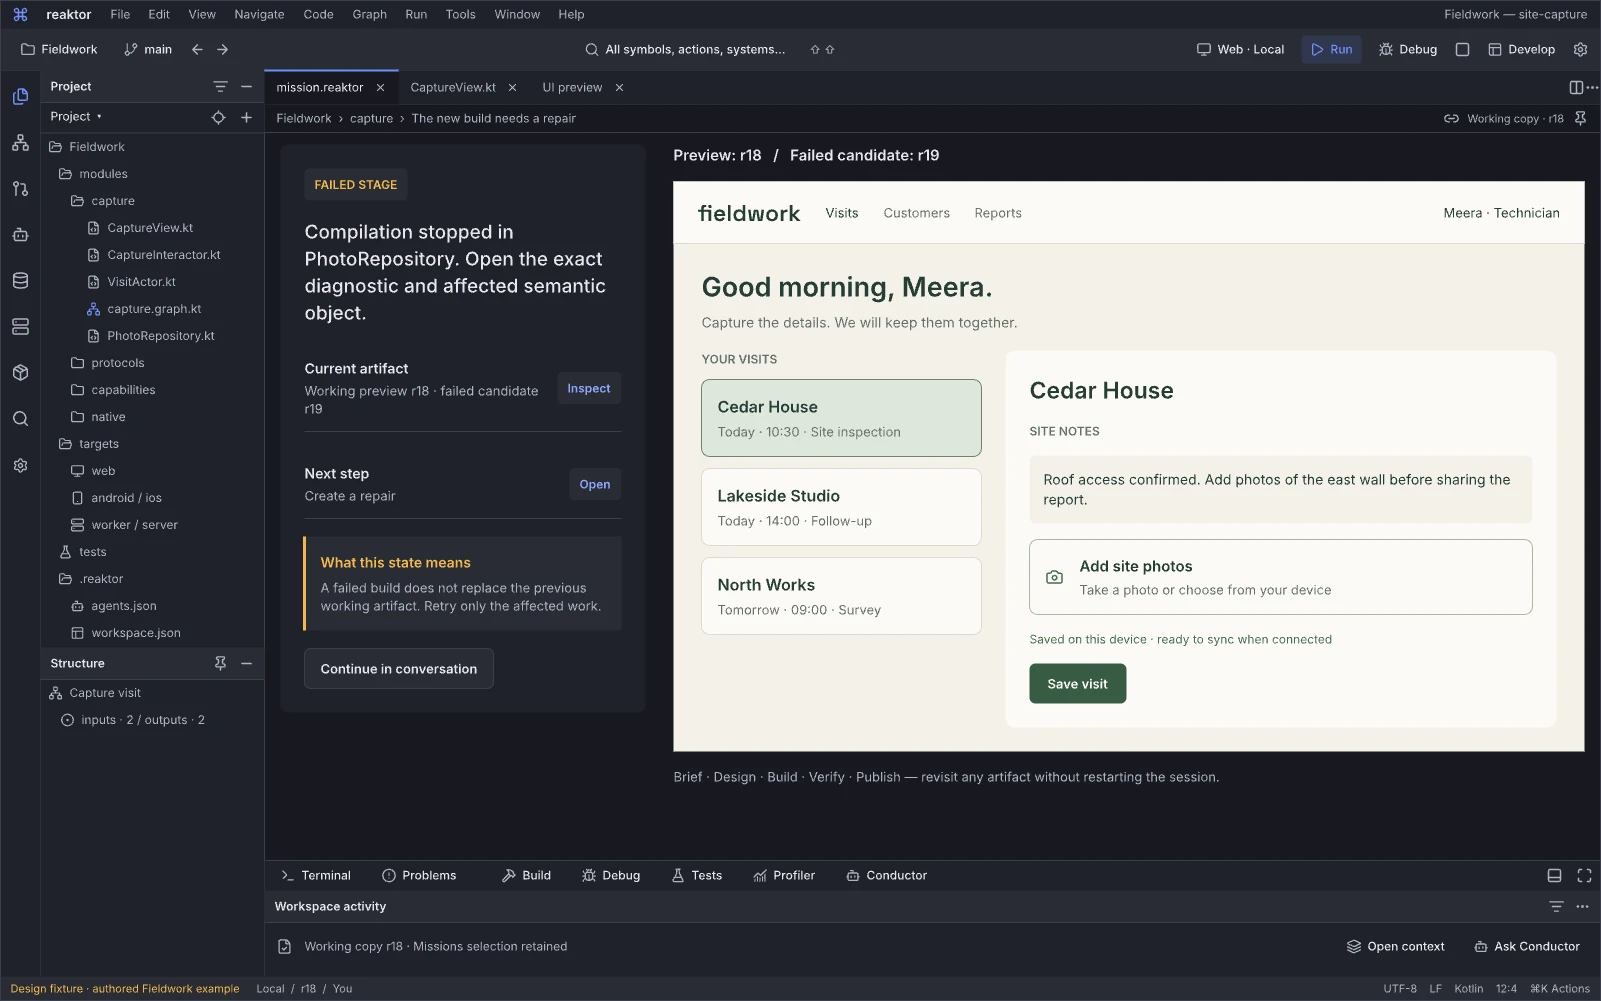The height and width of the screenshot is (1001, 1601).
Task: Open Workspace activity more options
Action: (x=1582, y=906)
